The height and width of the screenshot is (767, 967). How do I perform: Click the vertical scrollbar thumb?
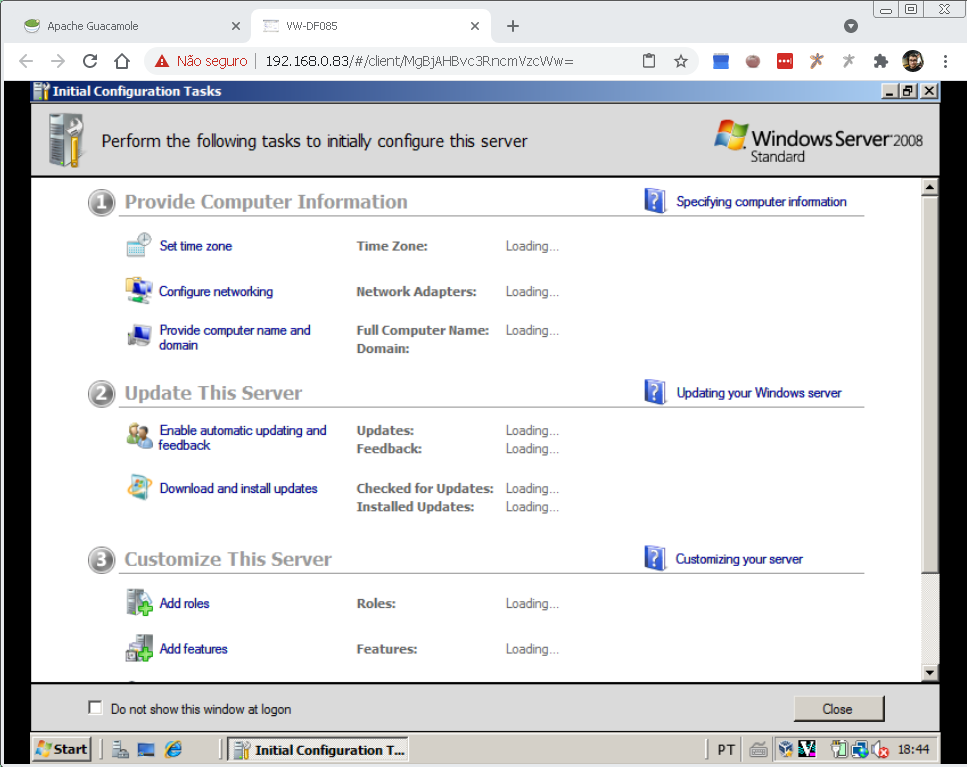929,384
